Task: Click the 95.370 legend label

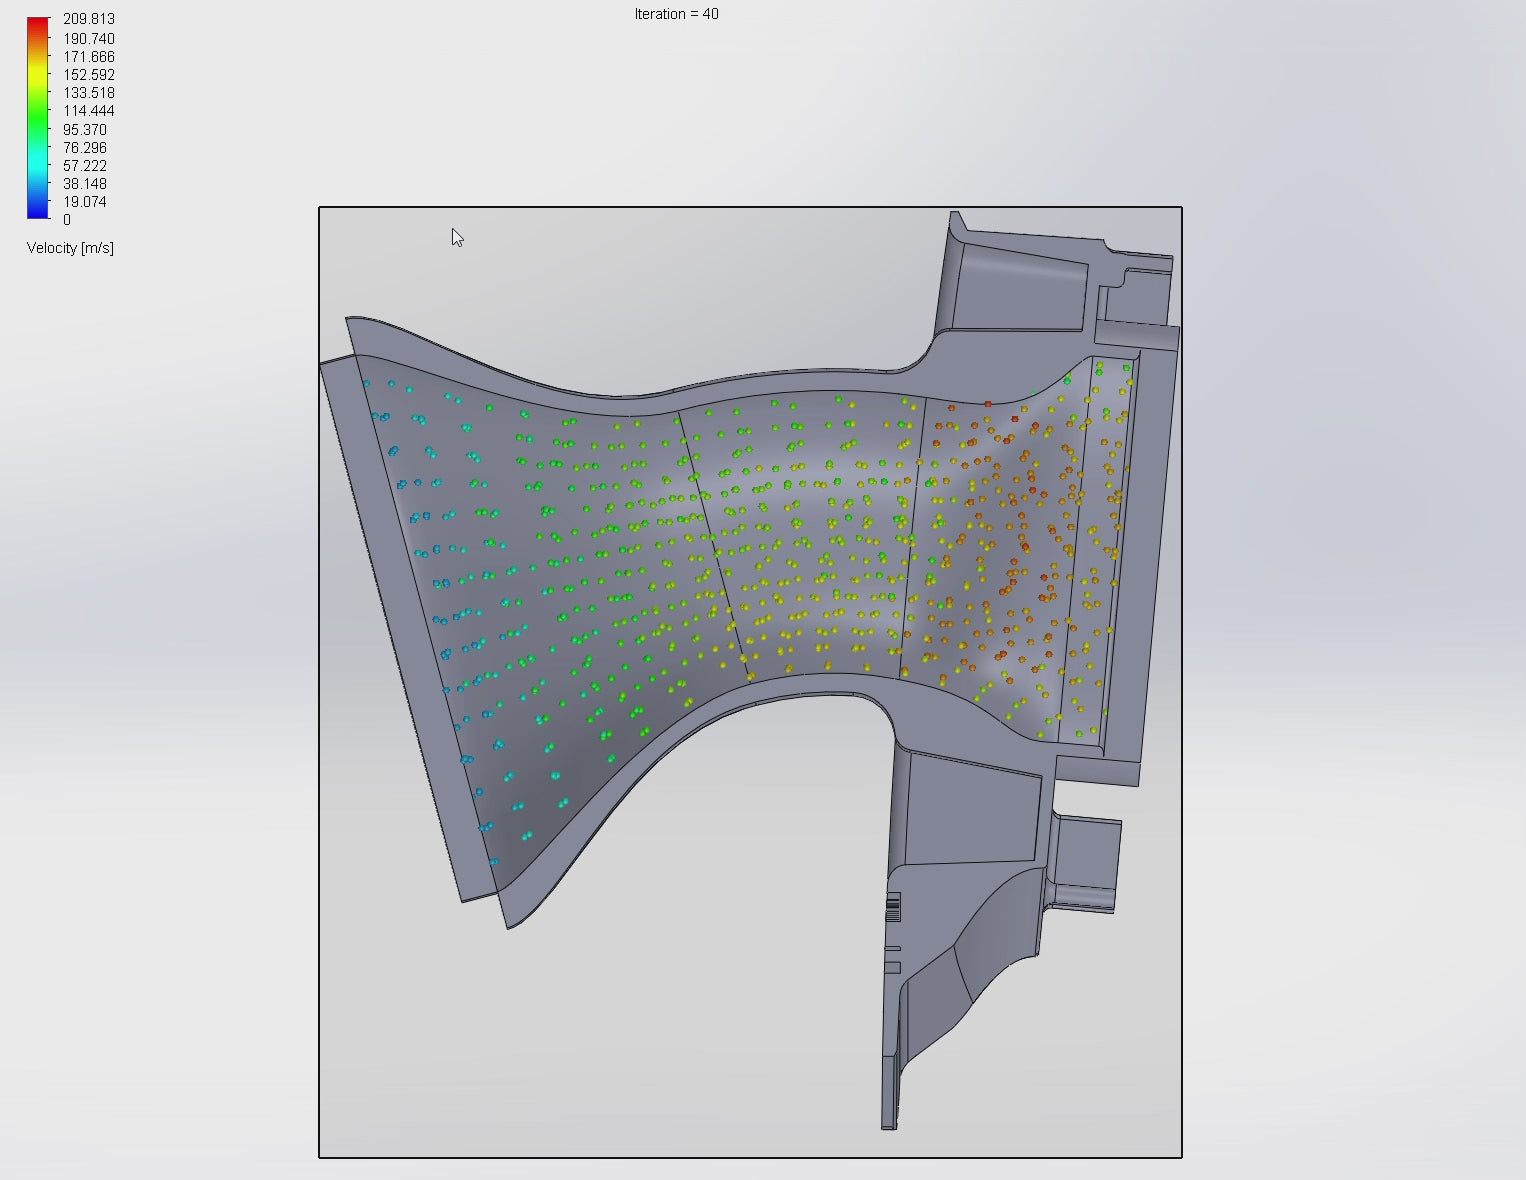Action: 85,130
